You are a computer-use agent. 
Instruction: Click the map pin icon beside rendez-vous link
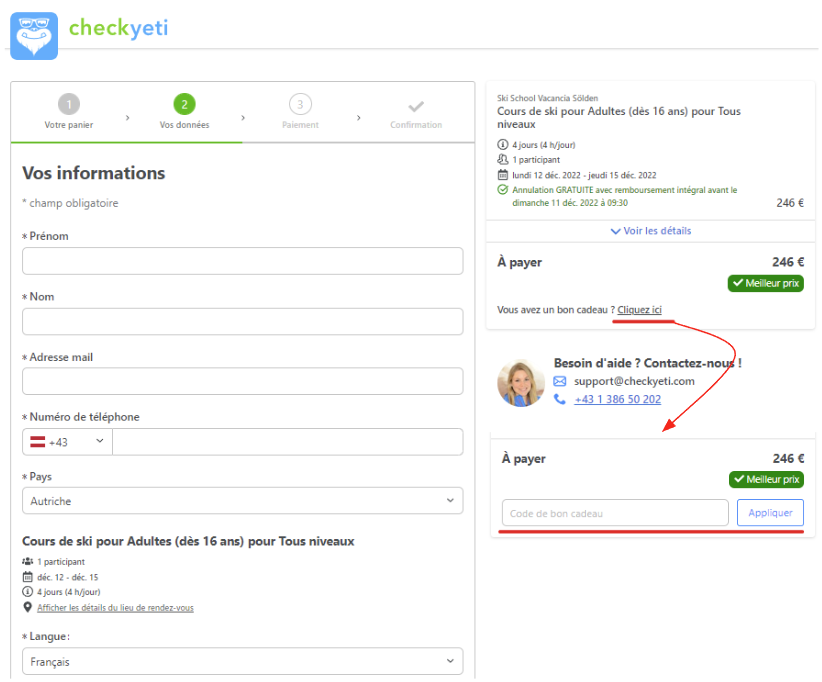[28, 607]
